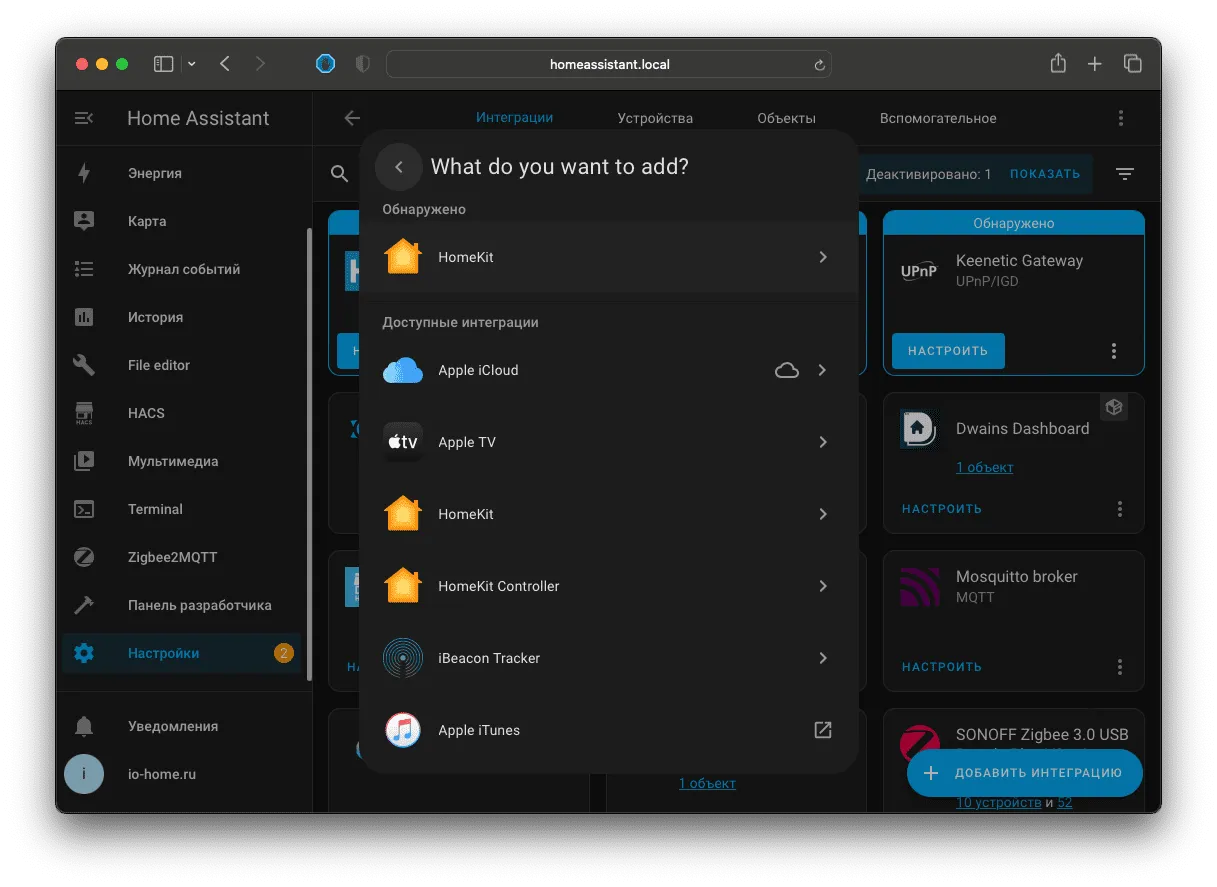Open the filter icon next to ПОКАЗАТЬ

pyautogui.click(x=1125, y=174)
